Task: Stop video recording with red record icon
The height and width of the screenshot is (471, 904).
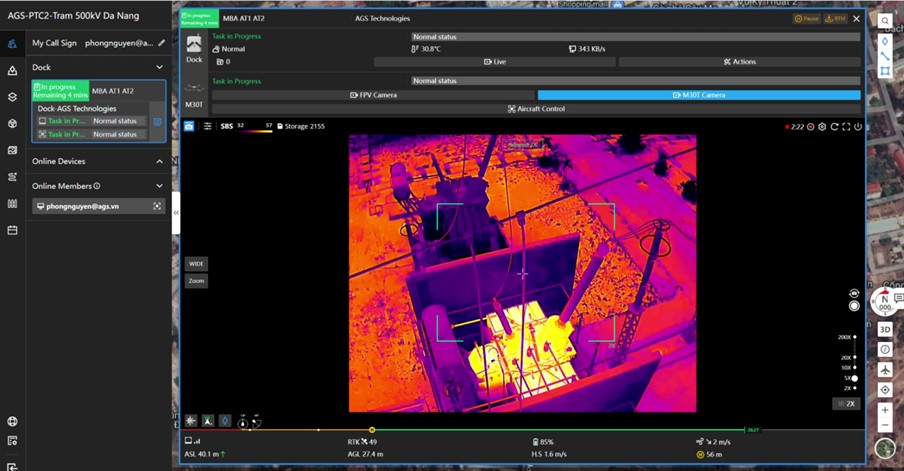Action: [x=811, y=127]
